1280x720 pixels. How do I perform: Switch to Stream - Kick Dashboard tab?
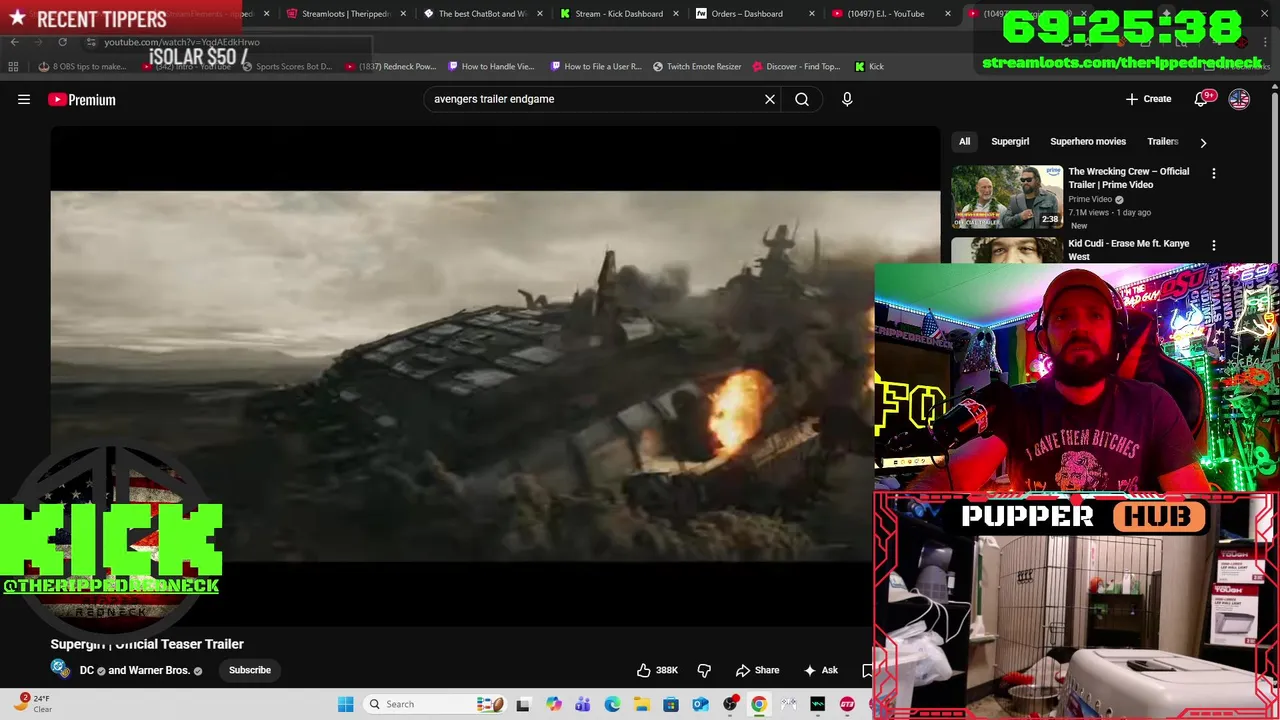pyautogui.click(x=619, y=14)
